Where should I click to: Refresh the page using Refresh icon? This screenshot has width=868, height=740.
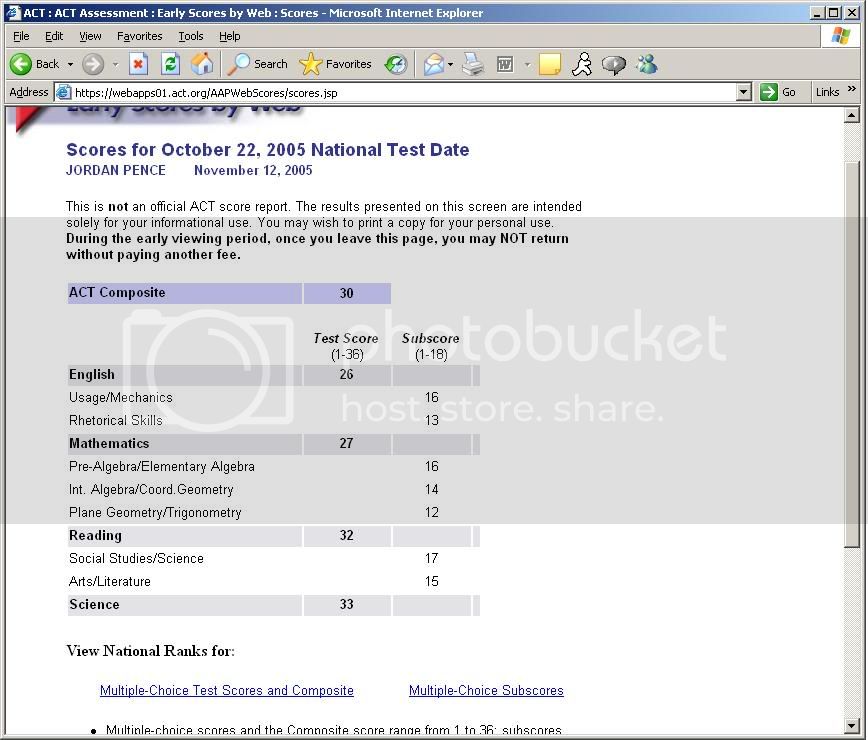pyautogui.click(x=170, y=64)
